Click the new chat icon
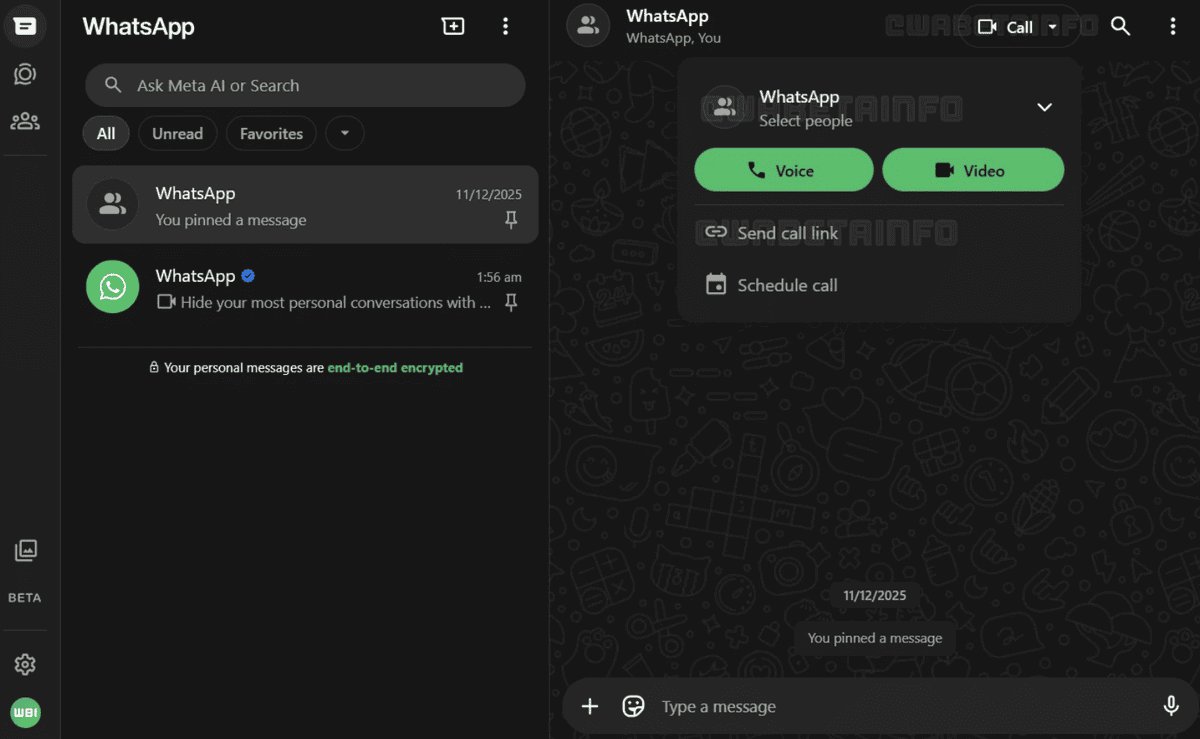 [453, 26]
